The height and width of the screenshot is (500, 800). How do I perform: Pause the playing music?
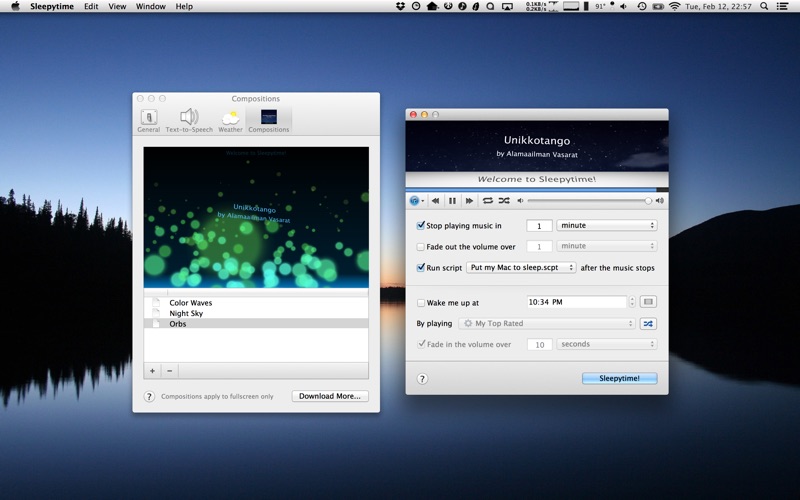pos(452,201)
